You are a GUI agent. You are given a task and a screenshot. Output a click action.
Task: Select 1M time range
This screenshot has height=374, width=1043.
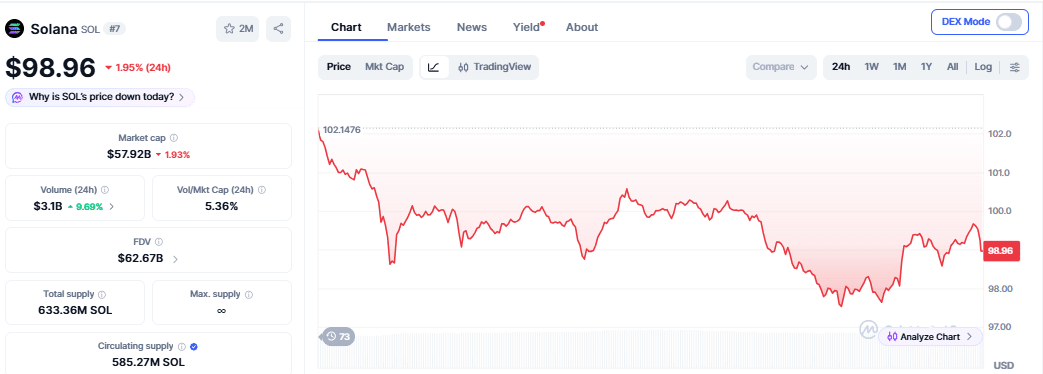coord(899,67)
